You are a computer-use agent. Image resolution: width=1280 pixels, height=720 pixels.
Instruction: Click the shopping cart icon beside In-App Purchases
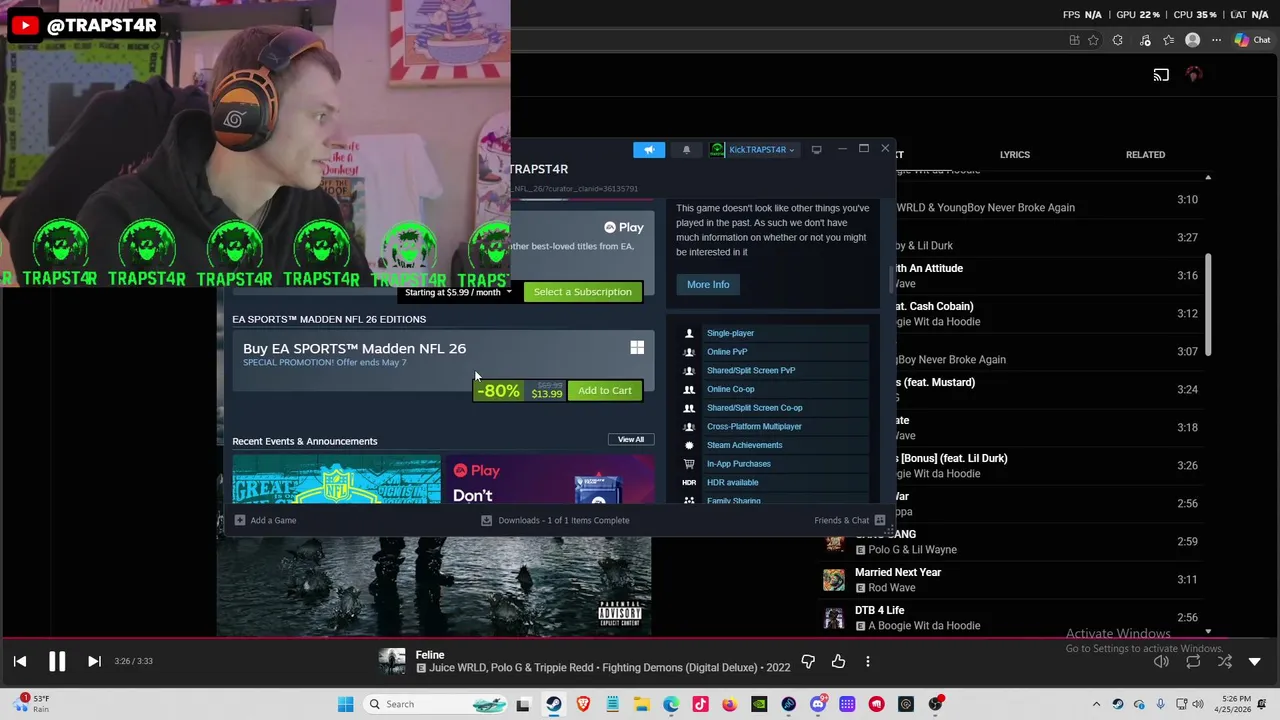[689, 464]
